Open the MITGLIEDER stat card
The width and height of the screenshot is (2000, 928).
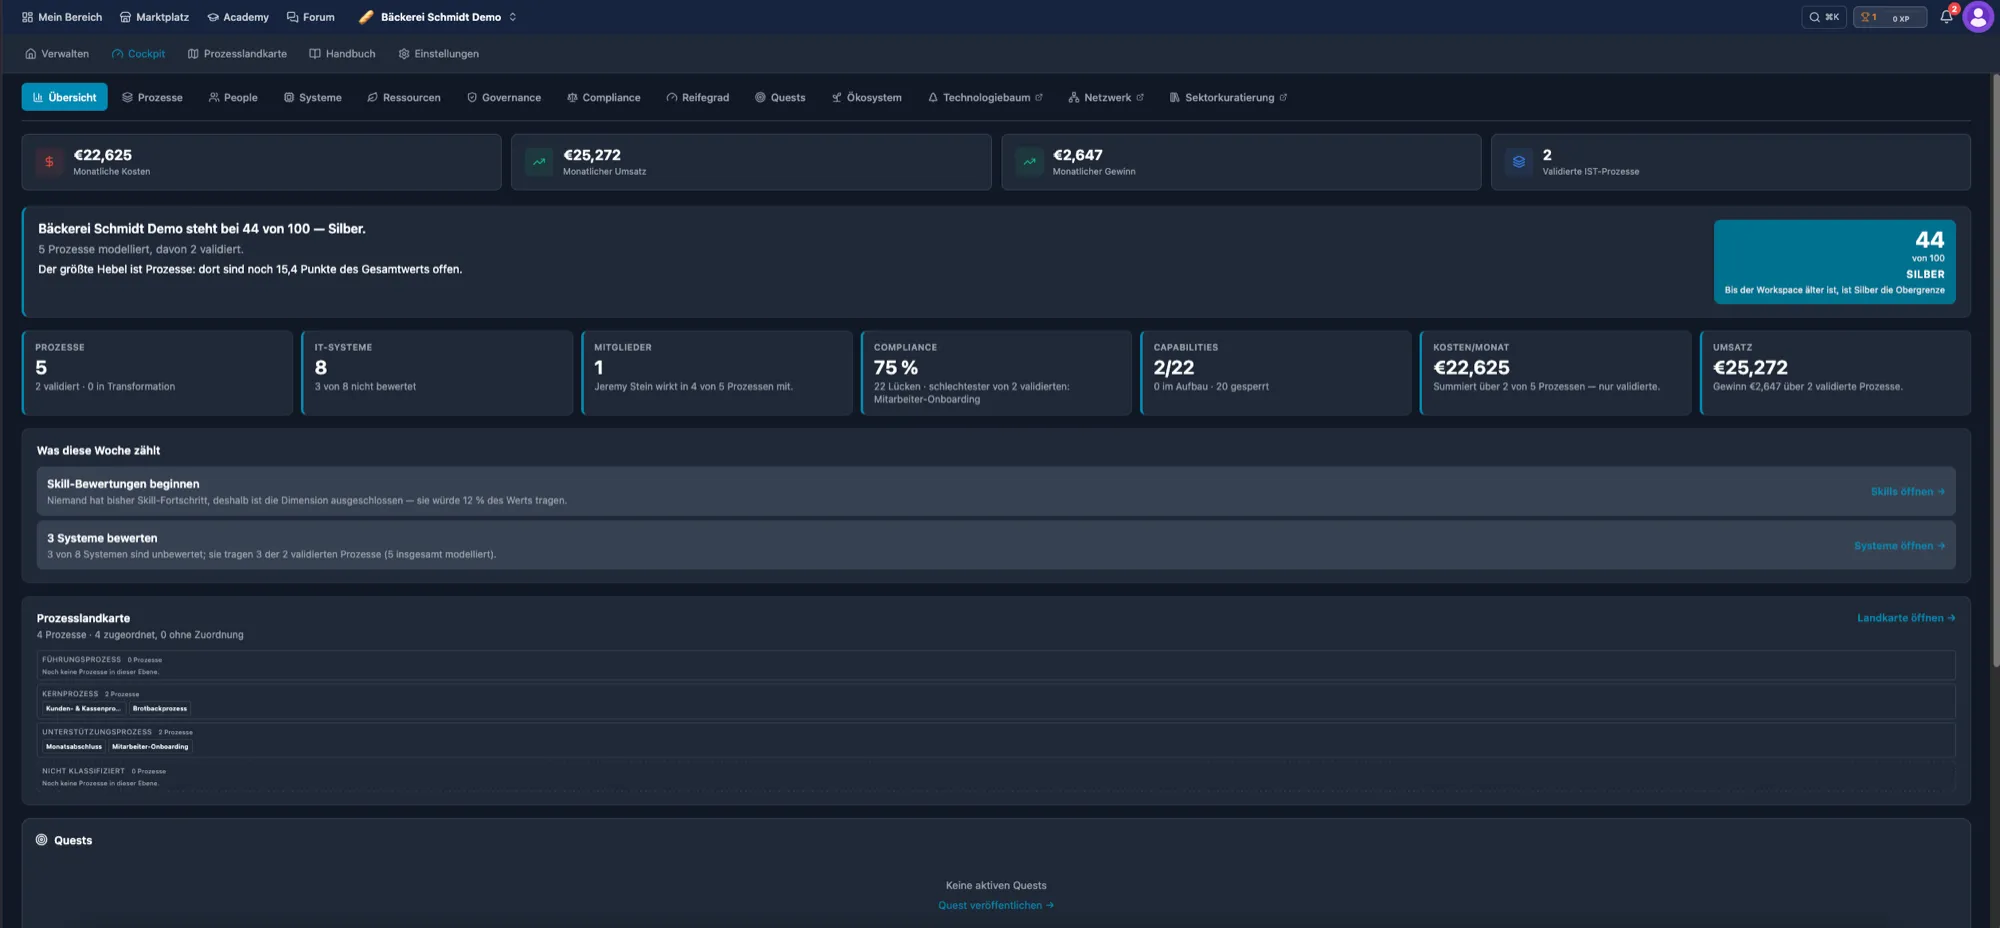coord(716,372)
